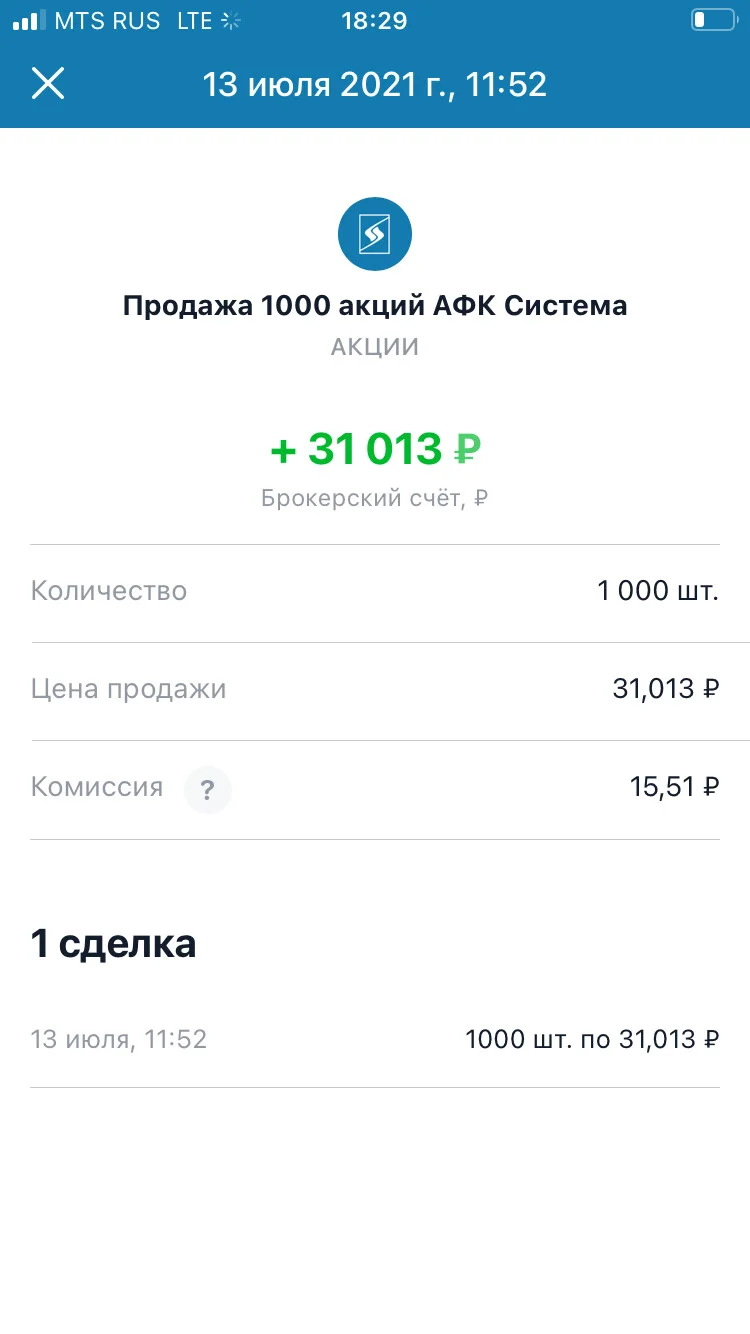Select the title Продажа 1000 акций АФК Система
750x1334 pixels.
[x=375, y=305]
